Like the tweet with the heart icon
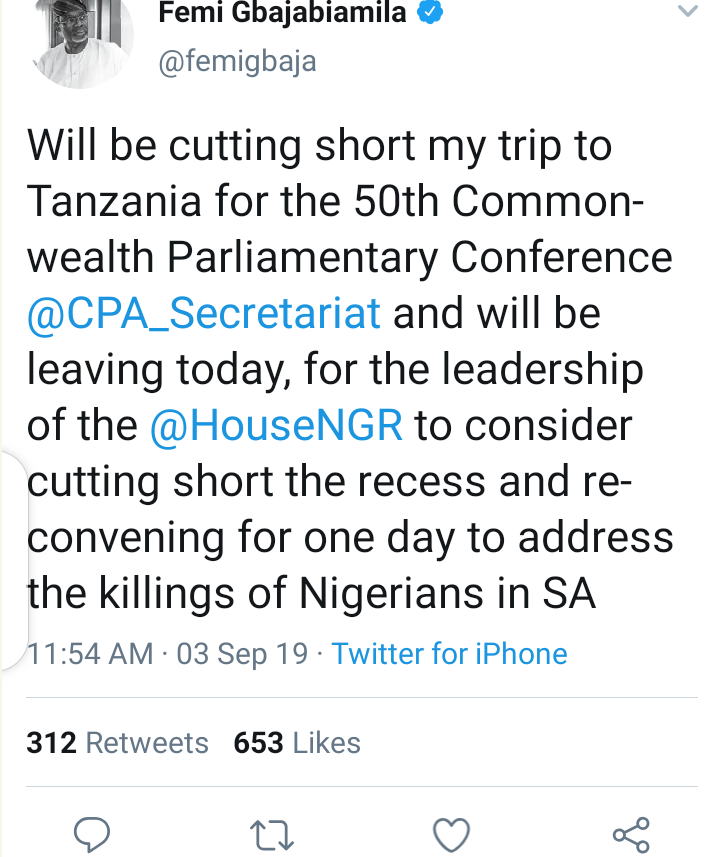This screenshot has height=857, width=722. [x=451, y=833]
